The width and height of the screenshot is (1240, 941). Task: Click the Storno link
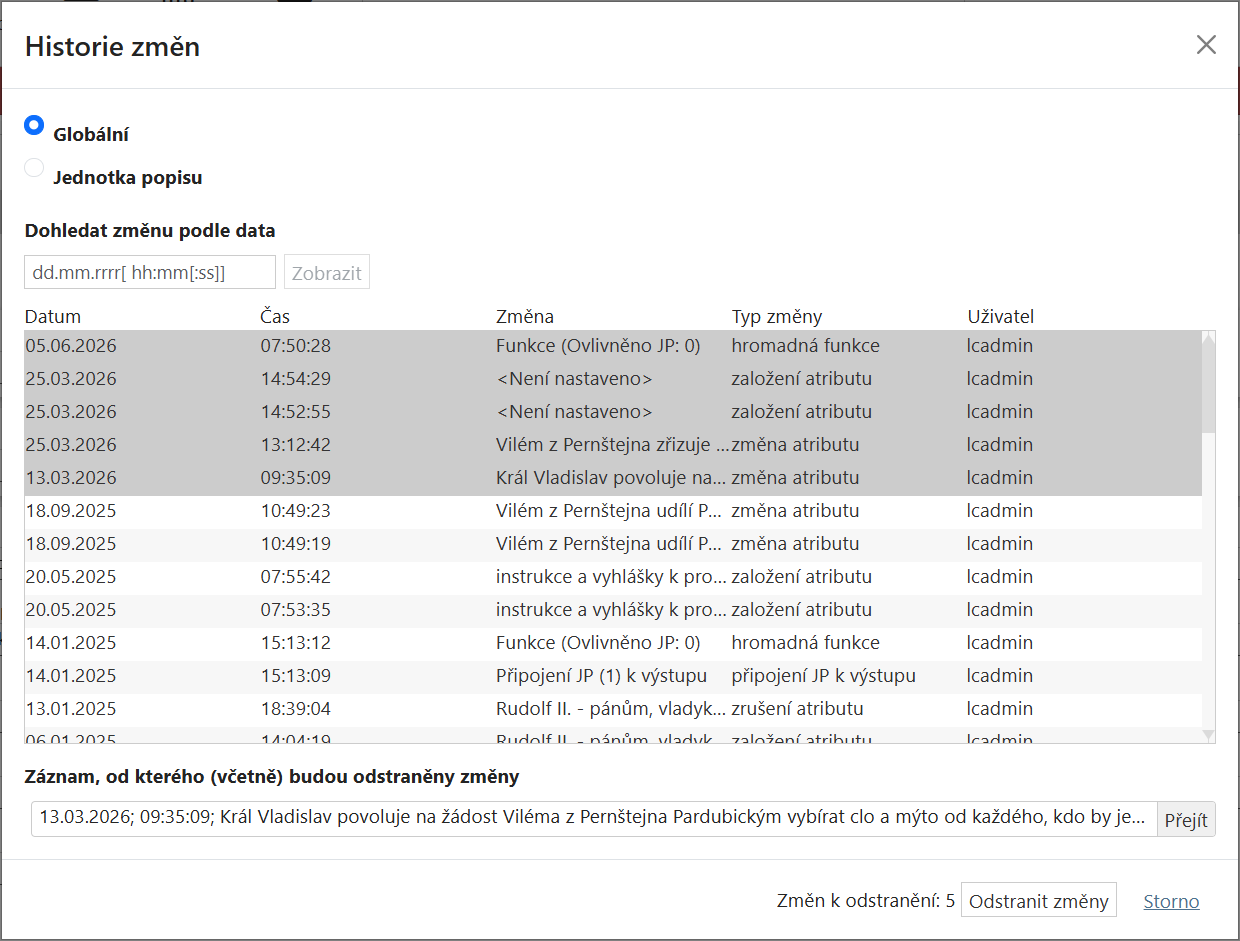point(1171,901)
